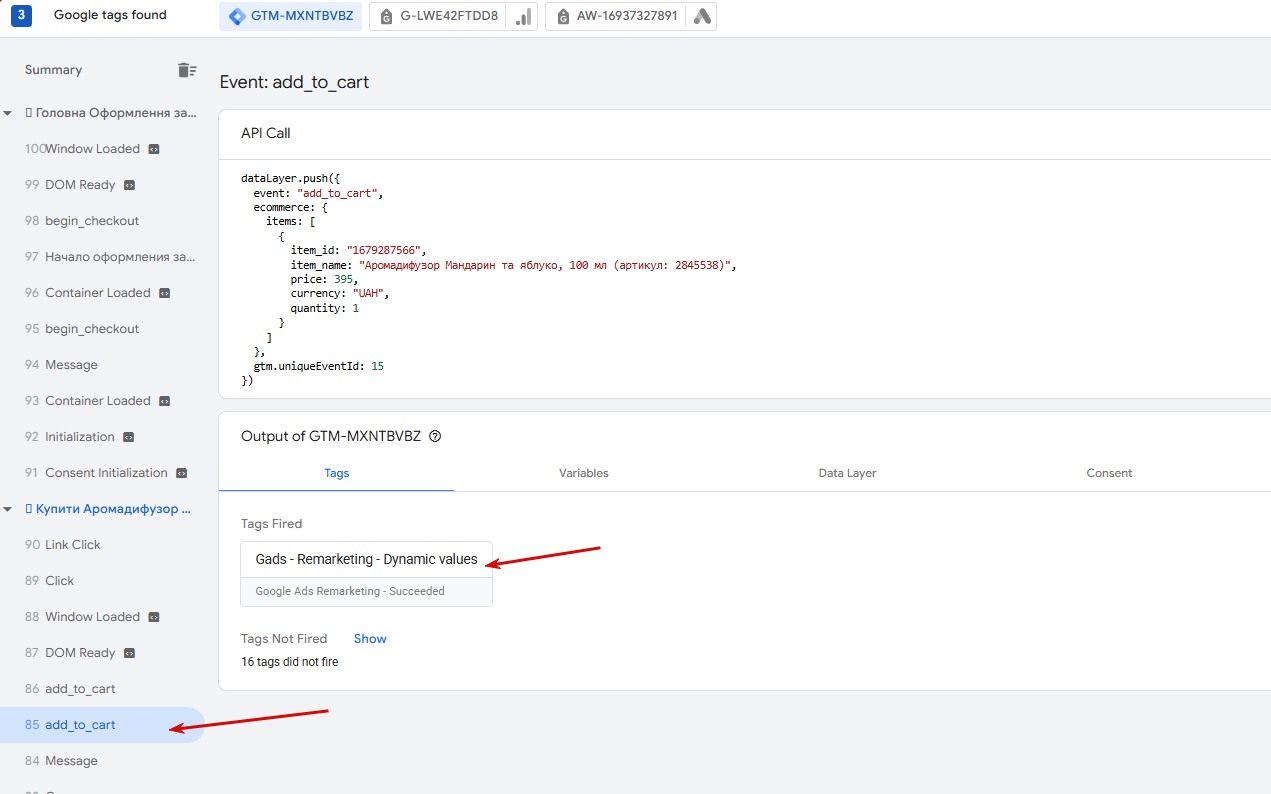Click the code icon next to 93 Container Loaded

click(x=165, y=401)
